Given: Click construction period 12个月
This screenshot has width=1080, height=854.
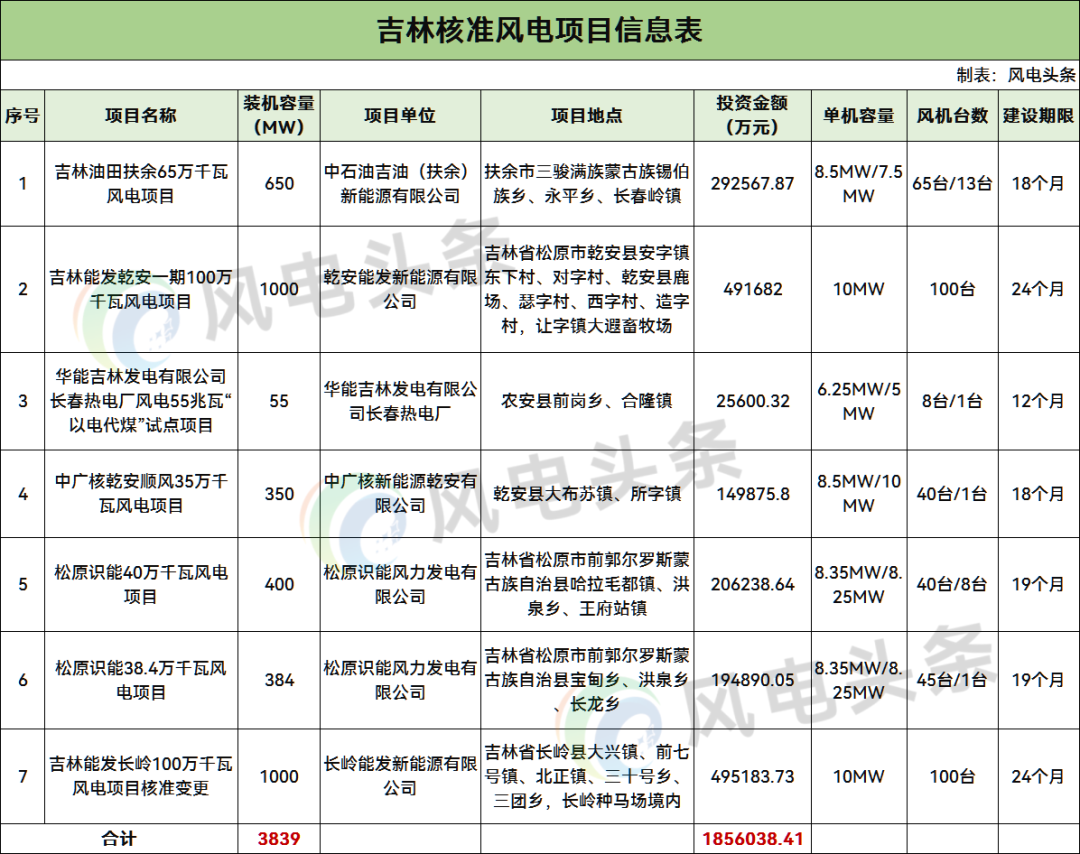Looking at the screenshot, I should [x=1039, y=401].
